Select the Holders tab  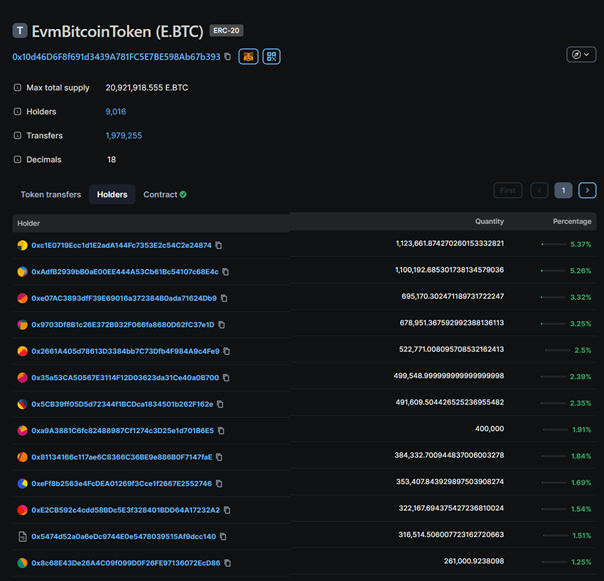(112, 195)
